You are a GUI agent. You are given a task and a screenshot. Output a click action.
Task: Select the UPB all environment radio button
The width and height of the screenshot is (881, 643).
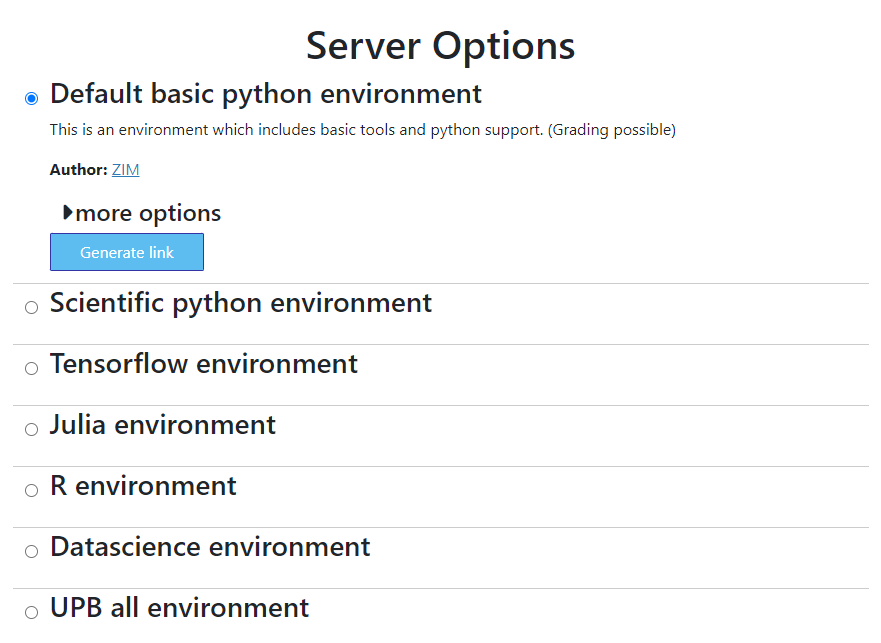point(31,612)
